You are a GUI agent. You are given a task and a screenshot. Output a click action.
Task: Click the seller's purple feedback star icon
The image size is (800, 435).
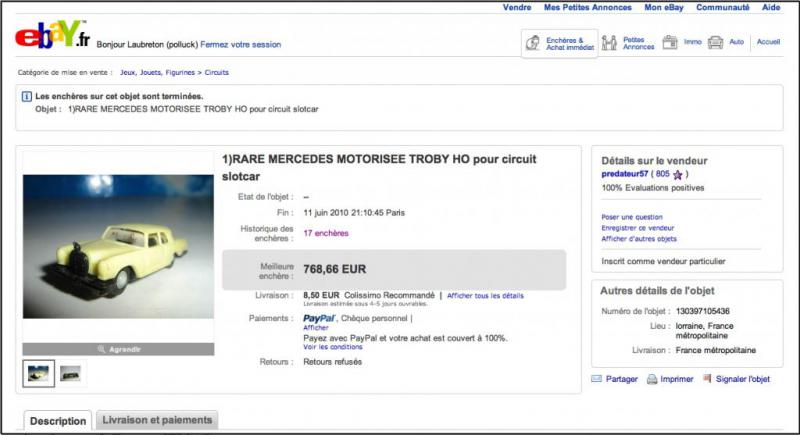(678, 175)
